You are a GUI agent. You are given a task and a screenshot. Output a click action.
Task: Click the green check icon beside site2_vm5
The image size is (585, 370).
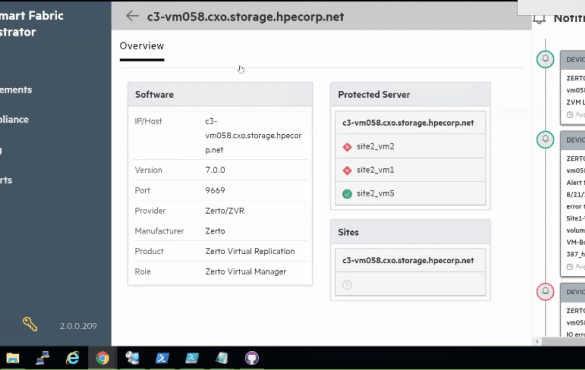tap(347, 194)
